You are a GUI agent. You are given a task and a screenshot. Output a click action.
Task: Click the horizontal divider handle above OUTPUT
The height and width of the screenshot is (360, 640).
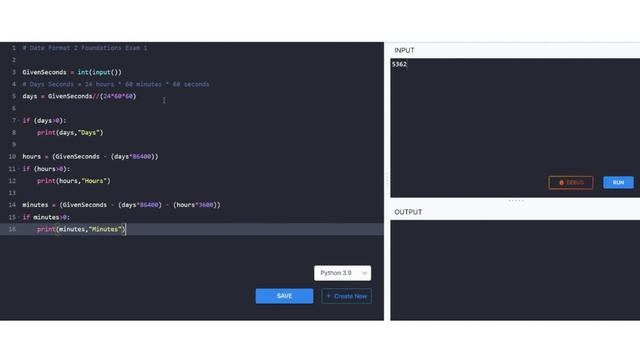click(516, 201)
